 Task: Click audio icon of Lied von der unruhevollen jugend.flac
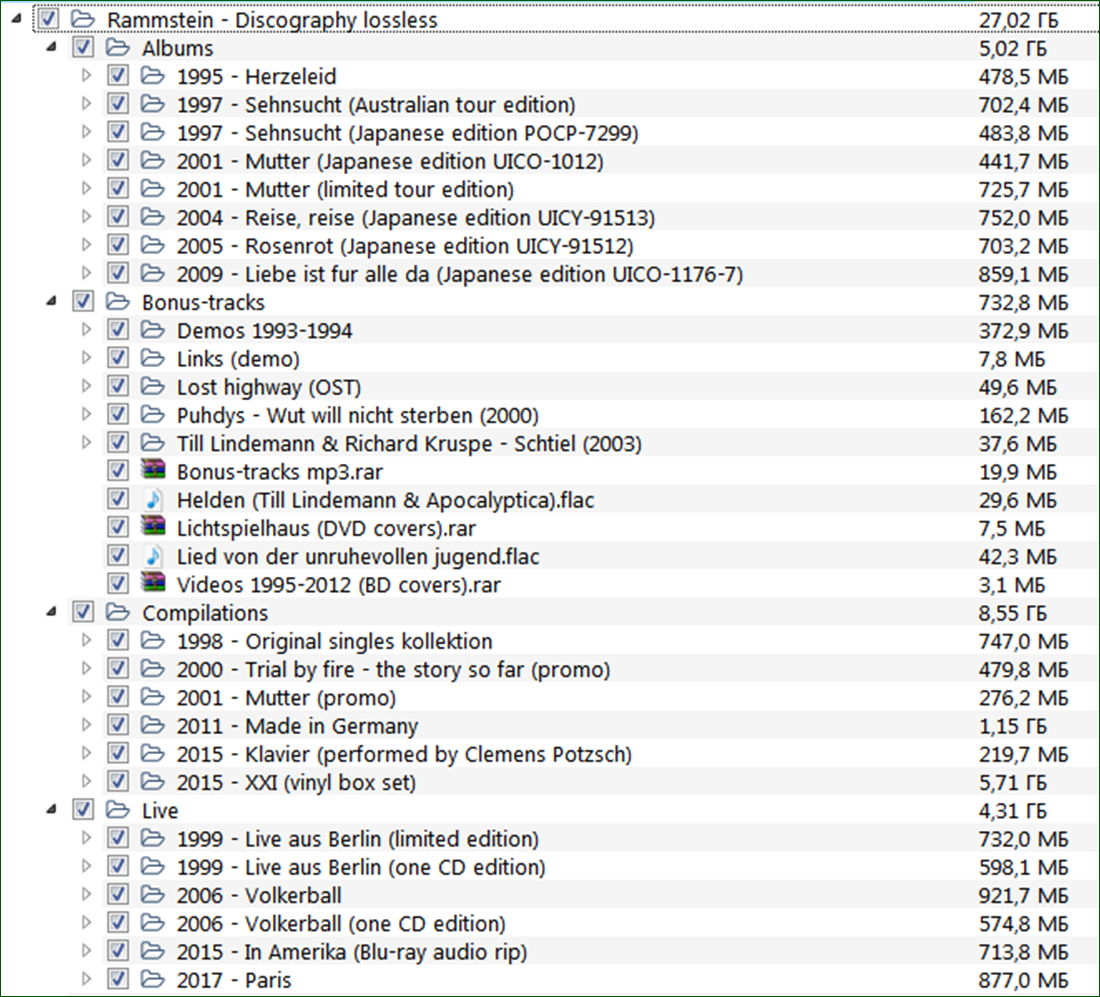153,556
